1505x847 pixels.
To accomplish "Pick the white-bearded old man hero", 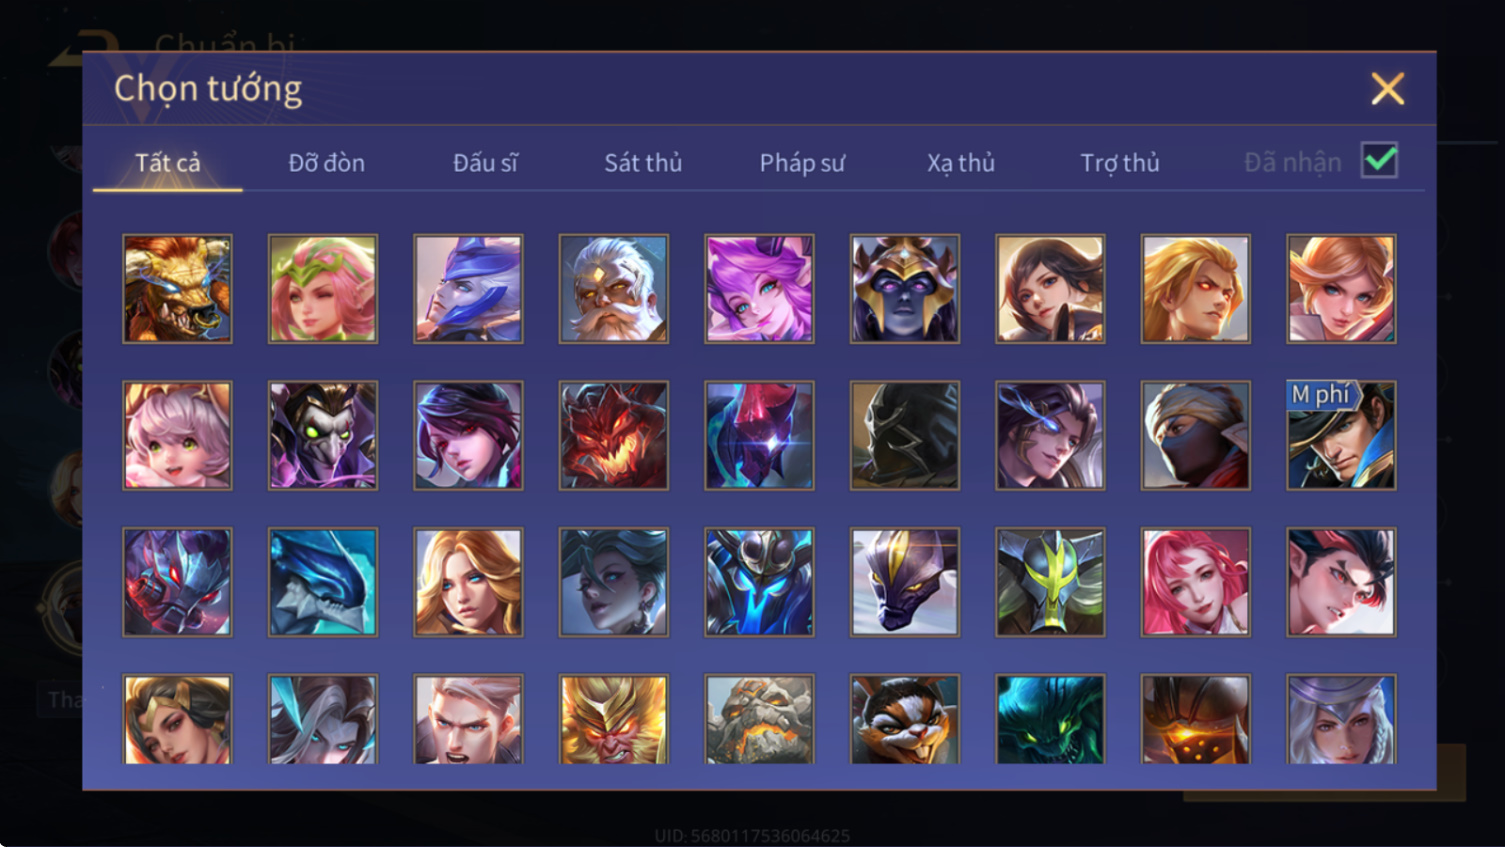I will tap(613, 289).
